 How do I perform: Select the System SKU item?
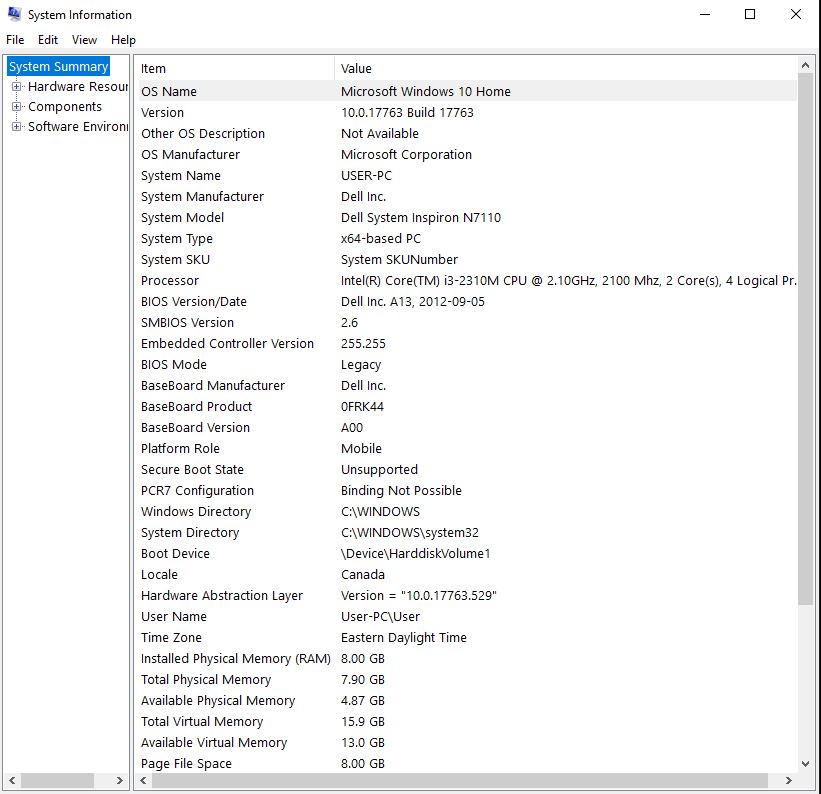click(x=175, y=259)
